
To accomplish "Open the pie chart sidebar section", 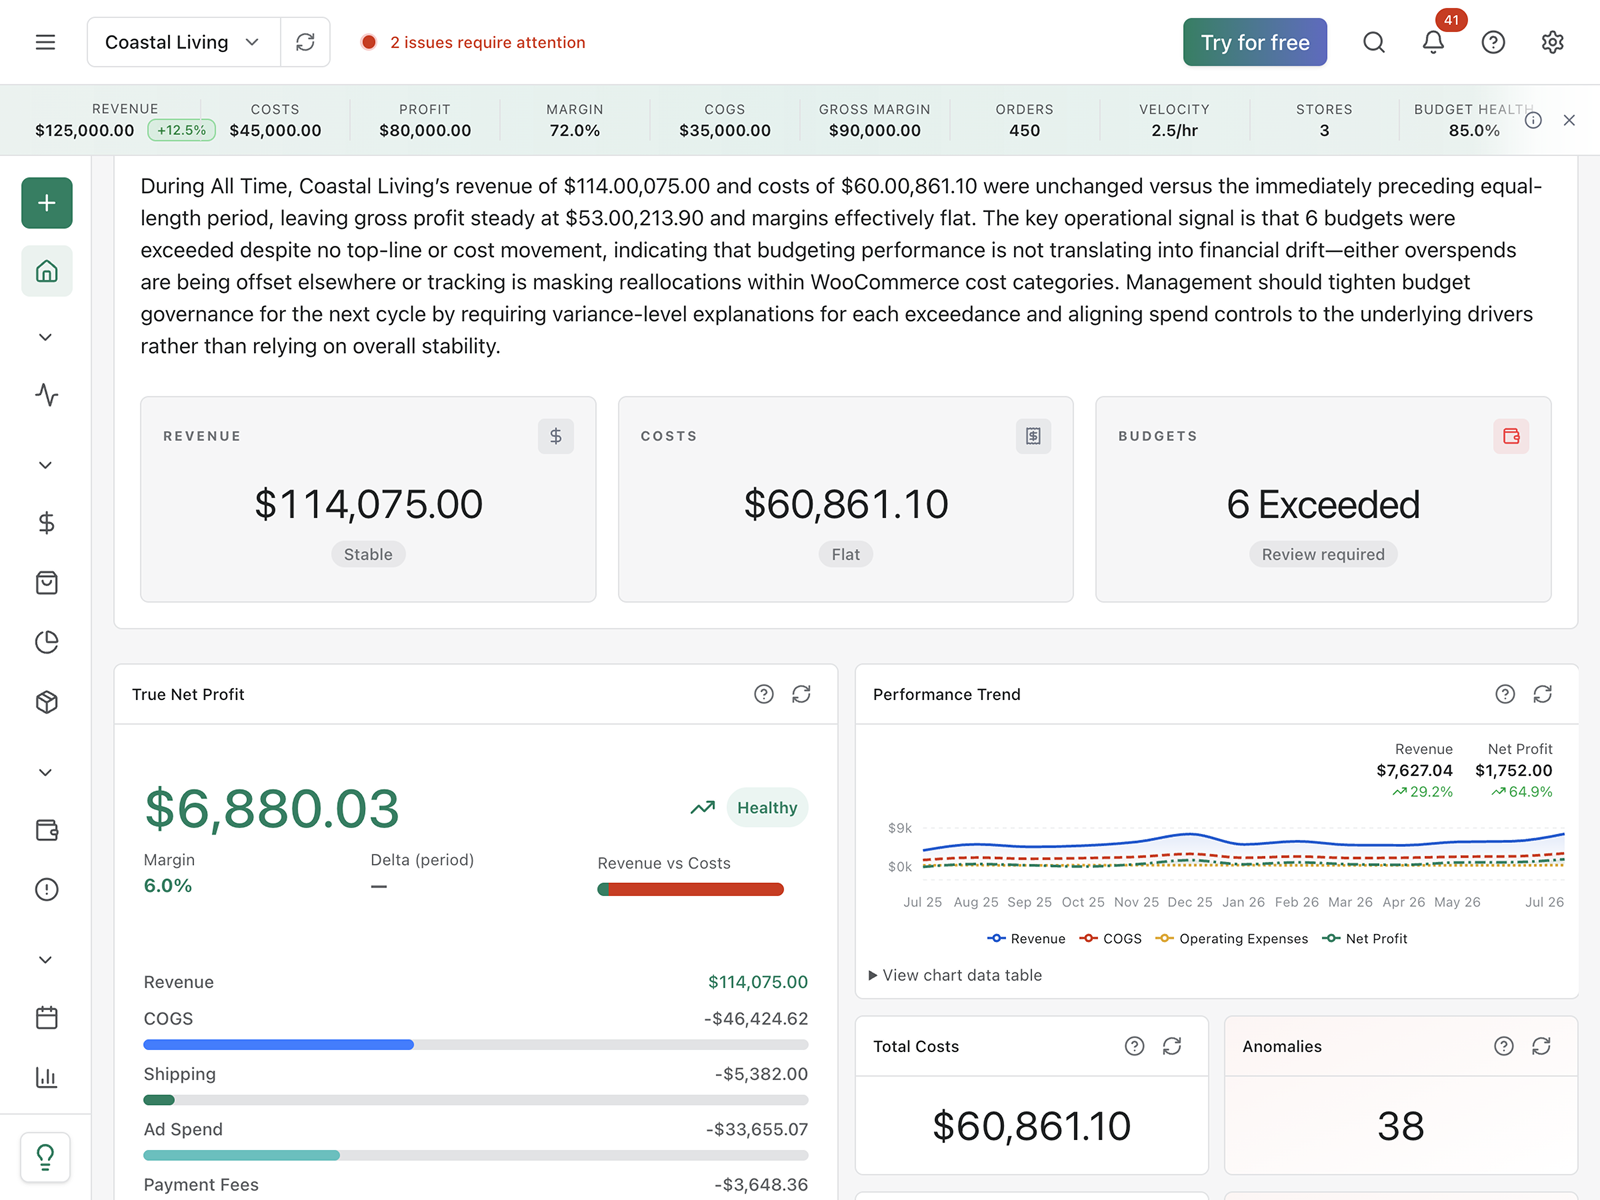I will (x=47, y=642).
